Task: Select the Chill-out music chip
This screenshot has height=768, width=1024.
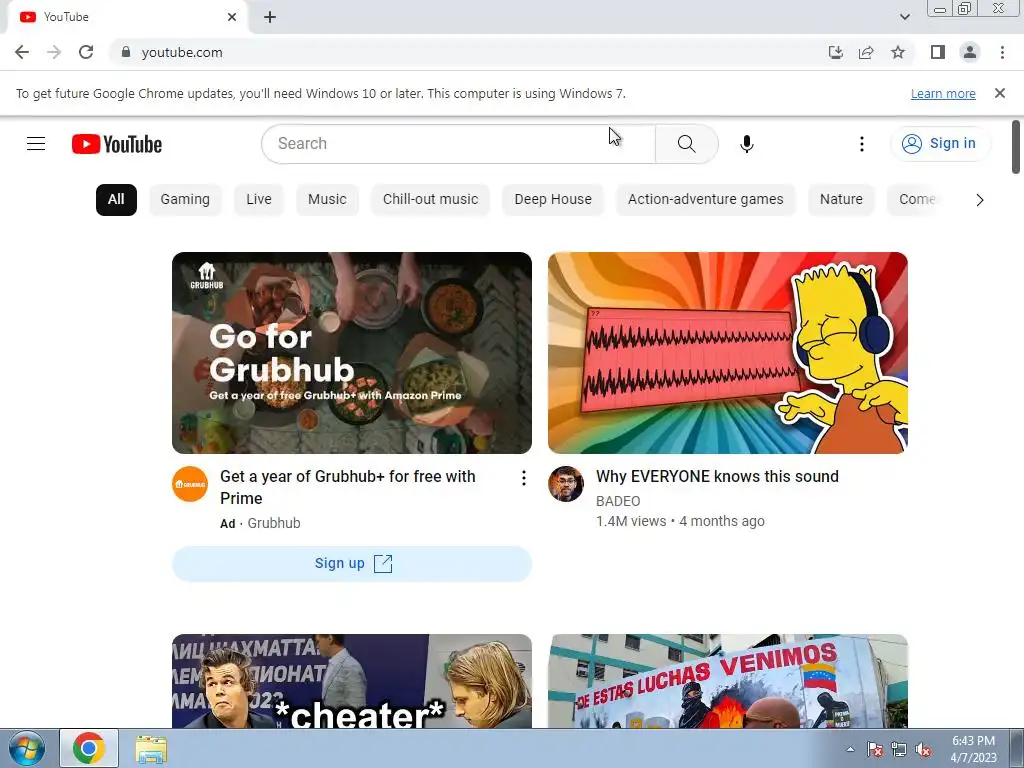Action: (x=430, y=200)
